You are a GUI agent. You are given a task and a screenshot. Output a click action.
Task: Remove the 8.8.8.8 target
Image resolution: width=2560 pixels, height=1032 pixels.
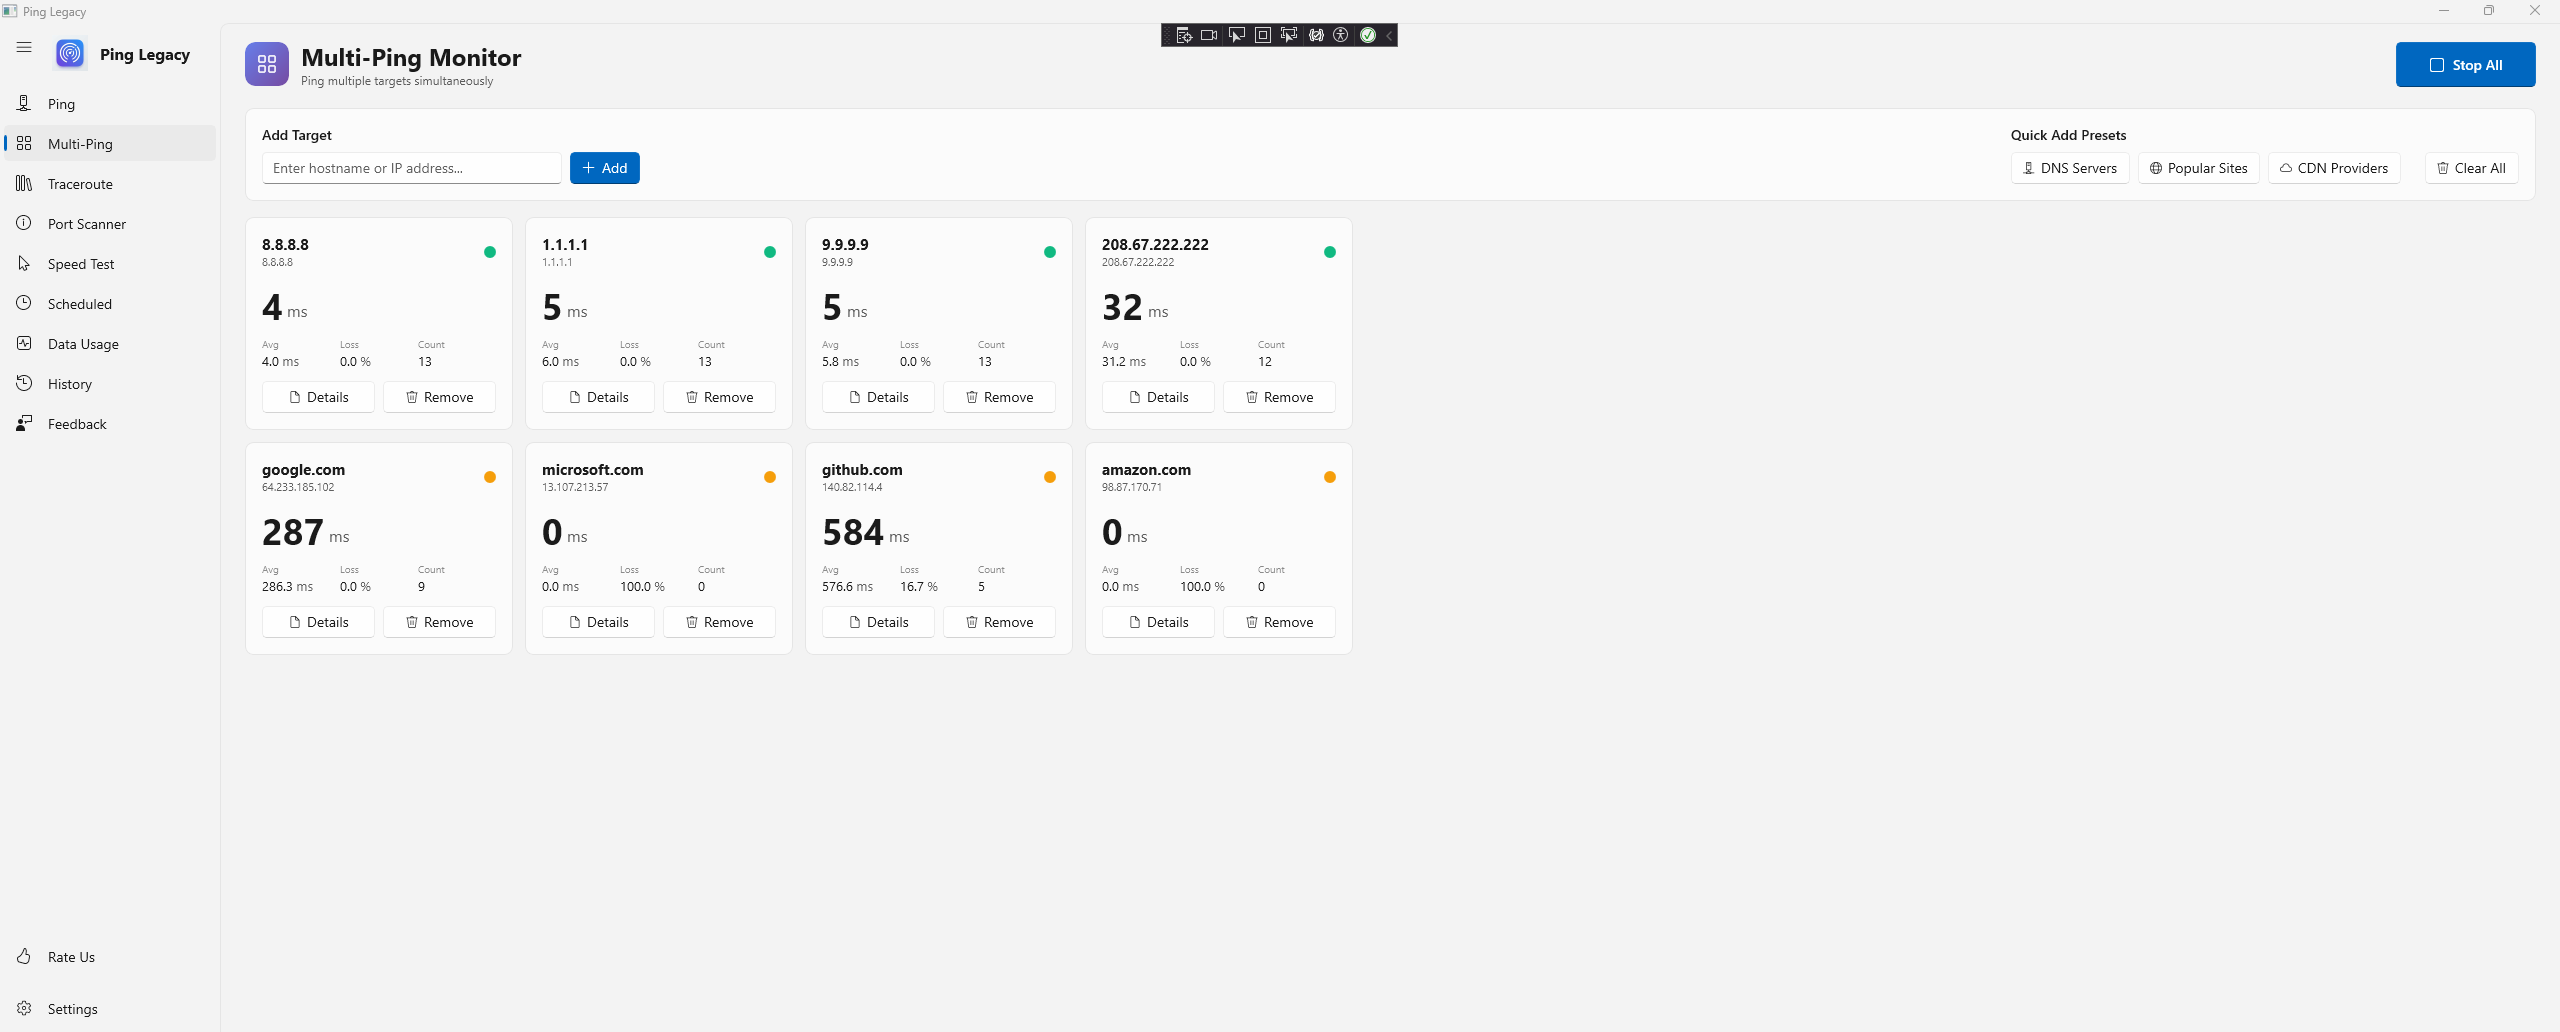pyautogui.click(x=439, y=397)
